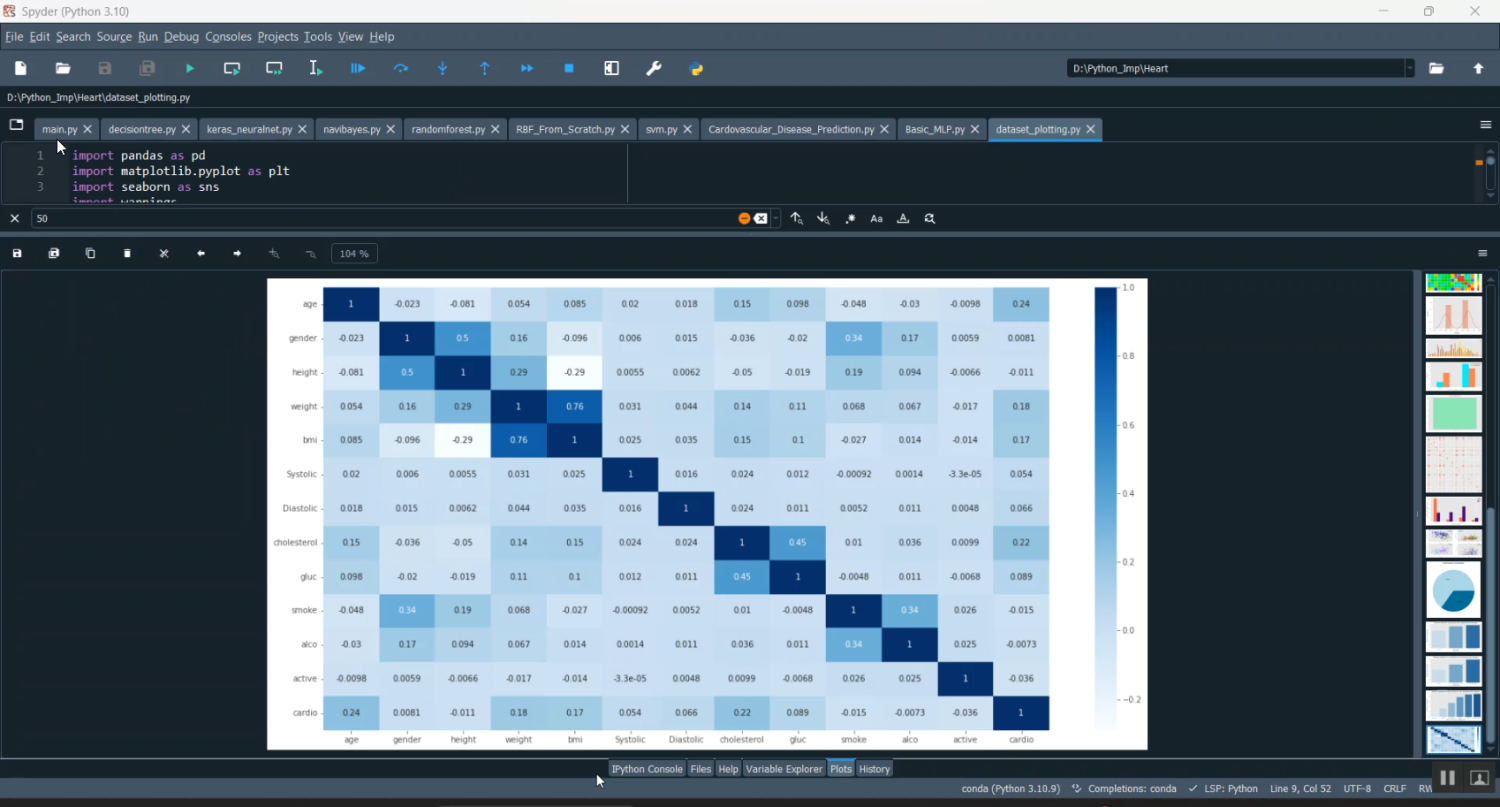
Task: Save the current plot as image
Action: click(x=17, y=254)
